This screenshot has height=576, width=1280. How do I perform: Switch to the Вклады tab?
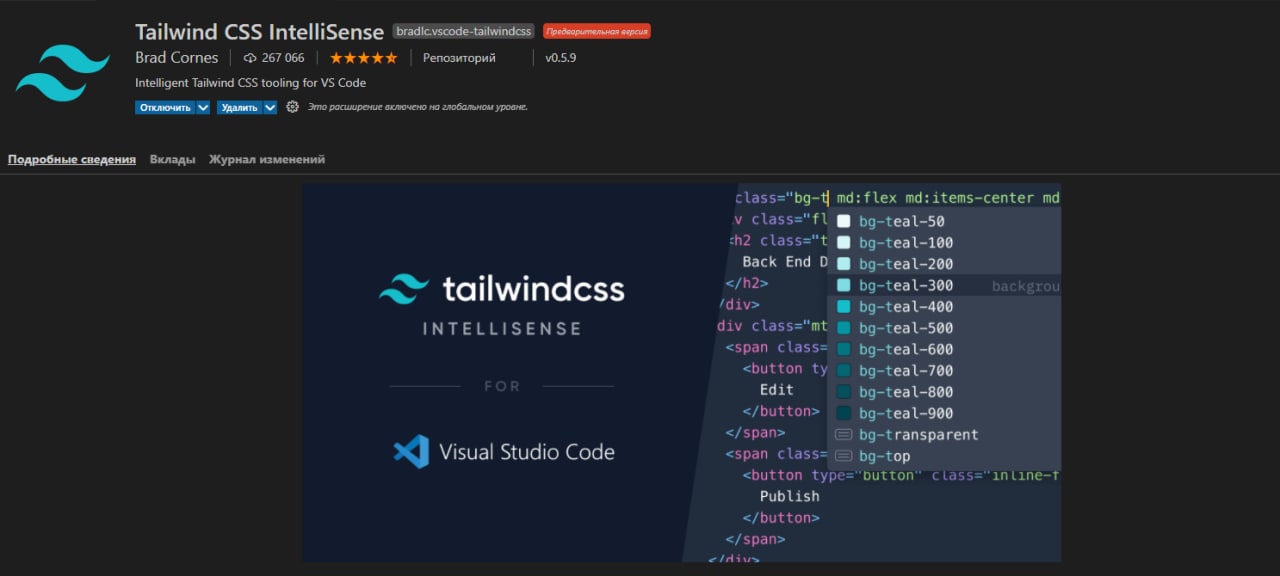(x=172, y=159)
